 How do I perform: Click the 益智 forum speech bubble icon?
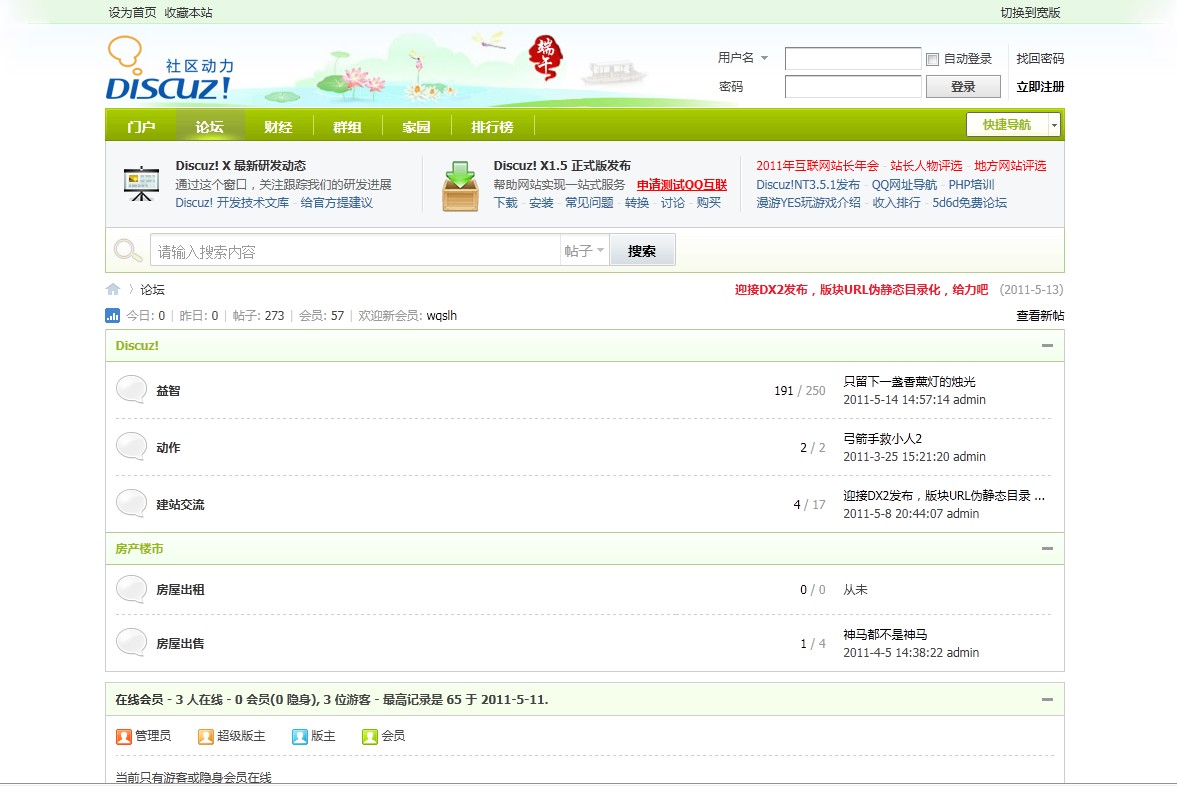(x=131, y=390)
